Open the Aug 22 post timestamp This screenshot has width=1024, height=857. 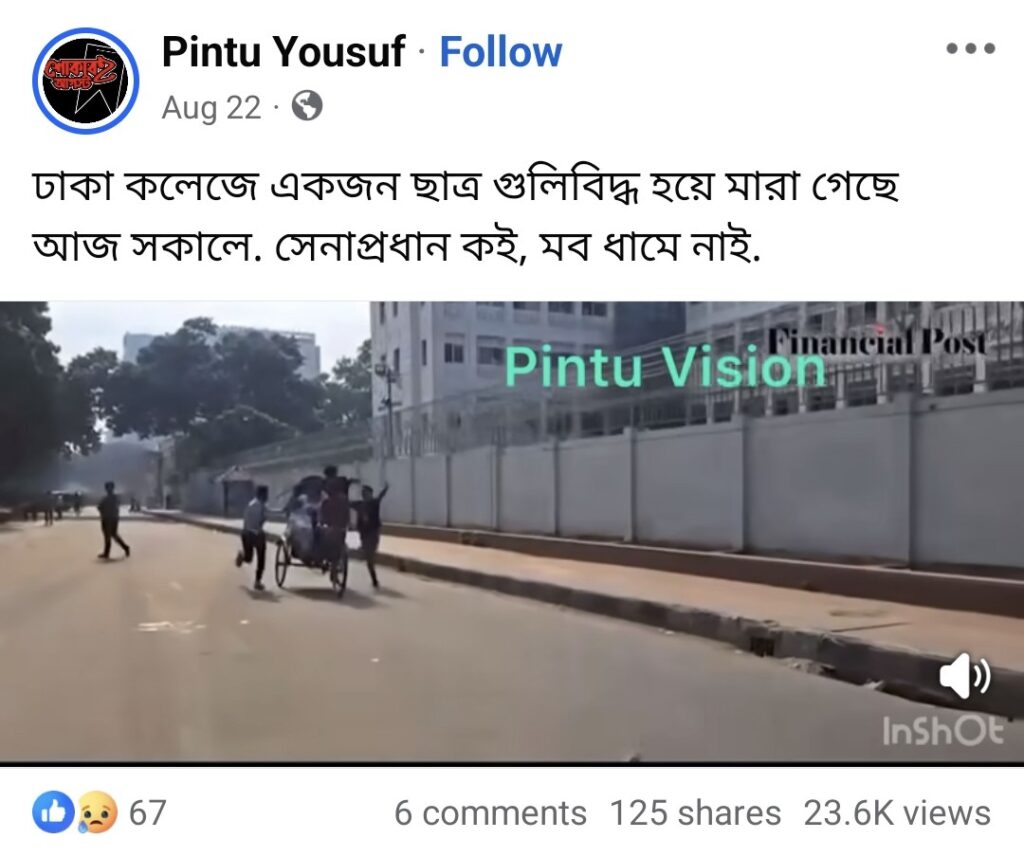coord(211,108)
